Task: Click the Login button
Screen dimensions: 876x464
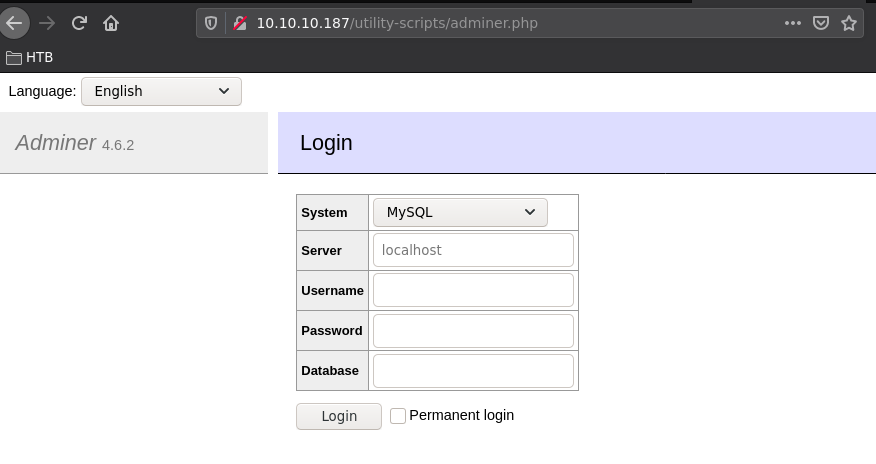Action: point(339,416)
